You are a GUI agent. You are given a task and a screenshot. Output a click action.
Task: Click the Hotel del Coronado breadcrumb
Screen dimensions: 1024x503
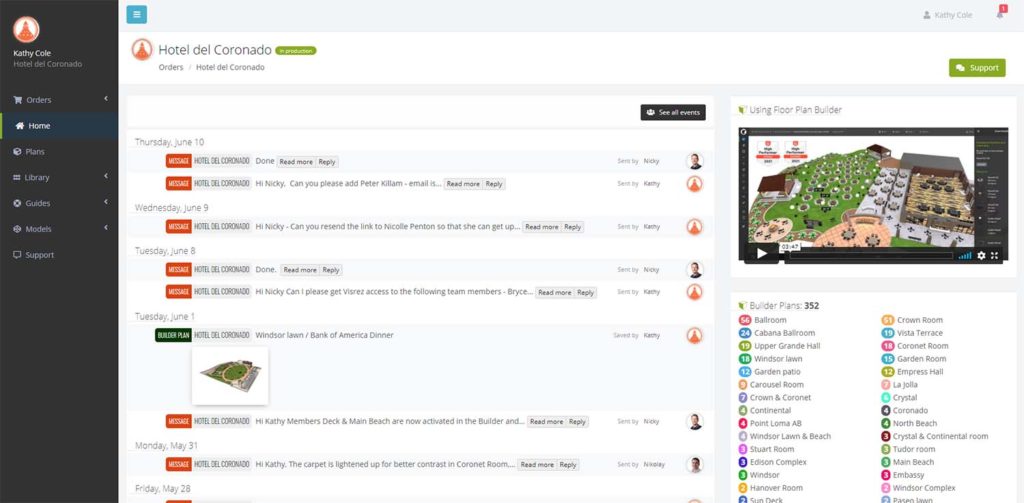pos(230,67)
